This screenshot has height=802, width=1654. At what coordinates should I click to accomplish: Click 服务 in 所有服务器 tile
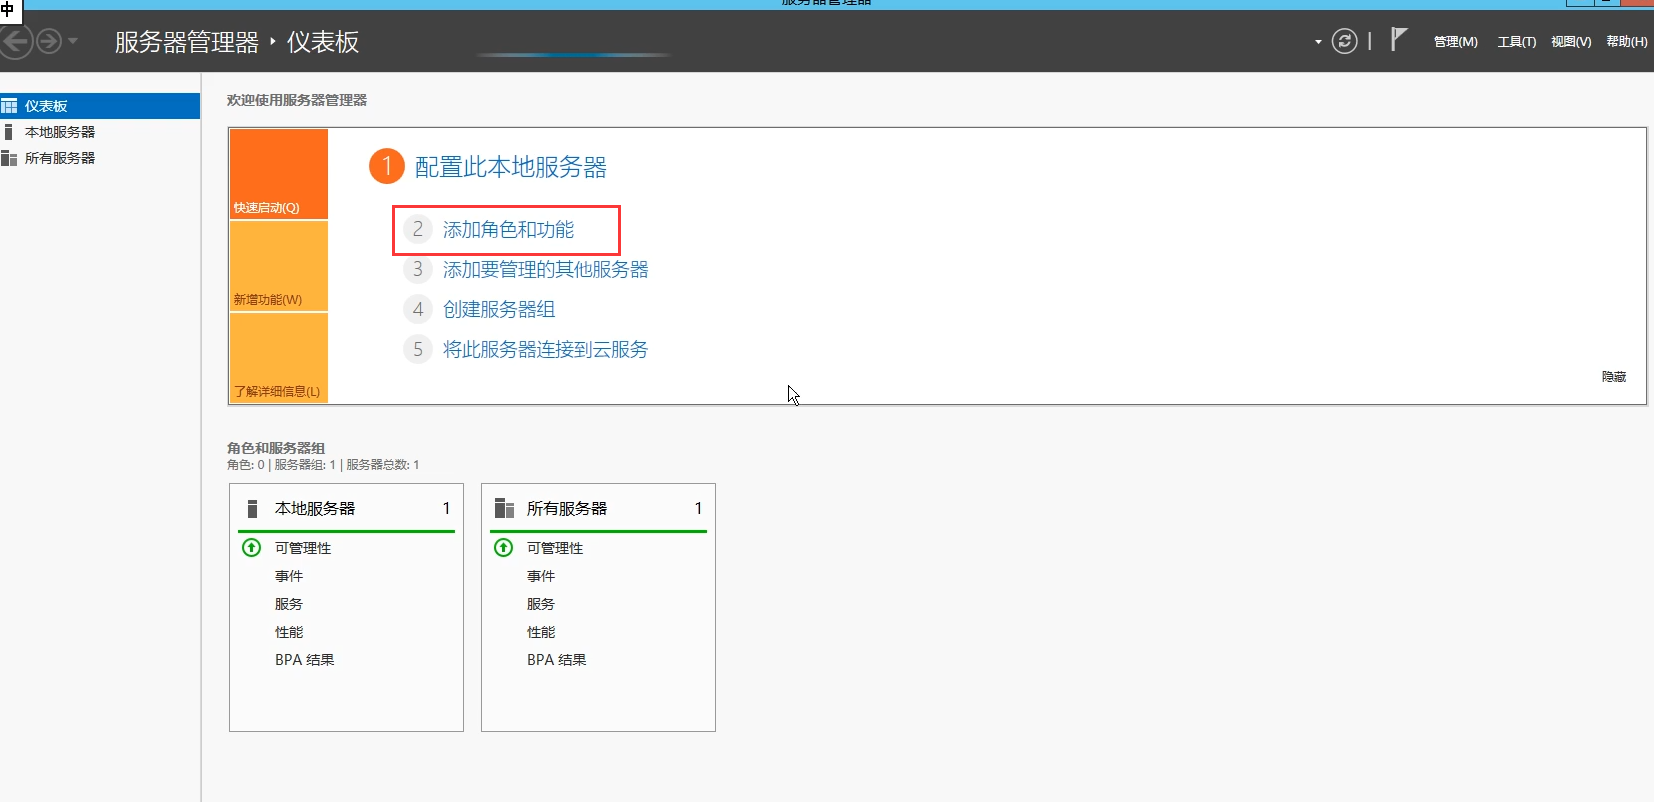541,604
